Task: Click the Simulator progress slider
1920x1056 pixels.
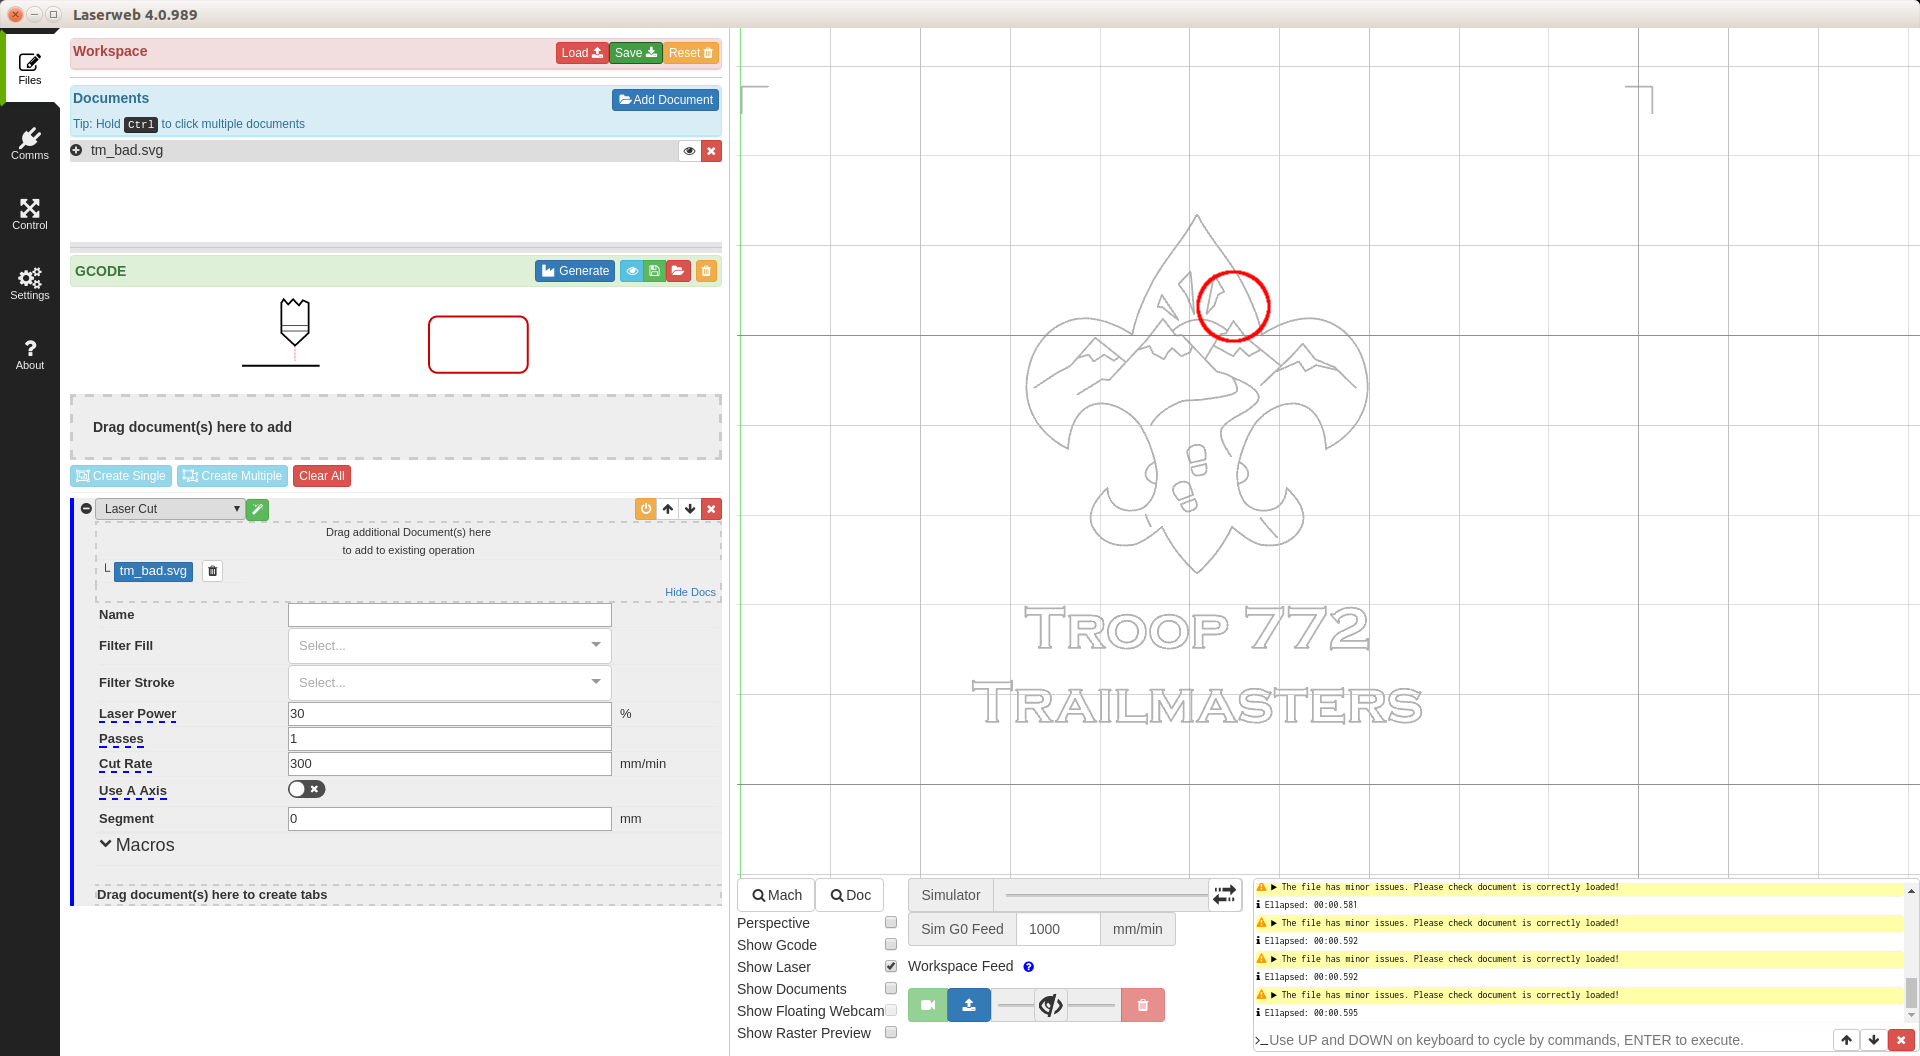Action: [x=1106, y=895]
